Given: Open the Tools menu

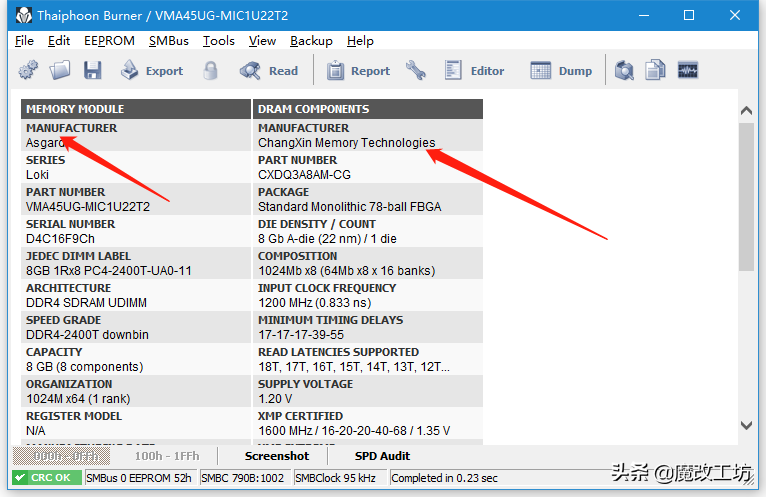Looking at the screenshot, I should tap(218, 41).
